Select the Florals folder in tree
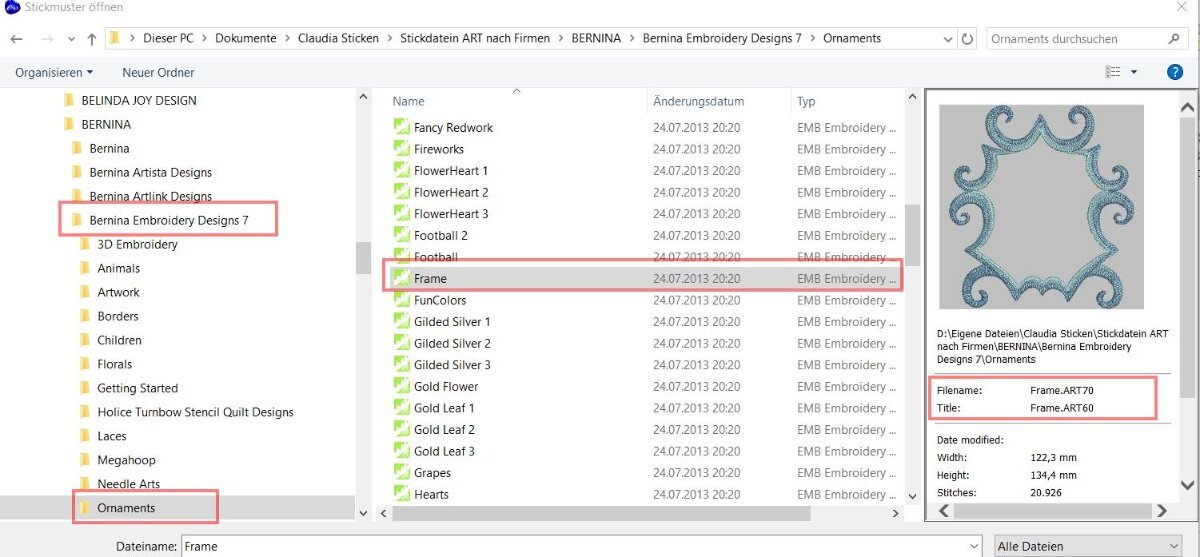The width and height of the screenshot is (1200, 557). [x=114, y=364]
